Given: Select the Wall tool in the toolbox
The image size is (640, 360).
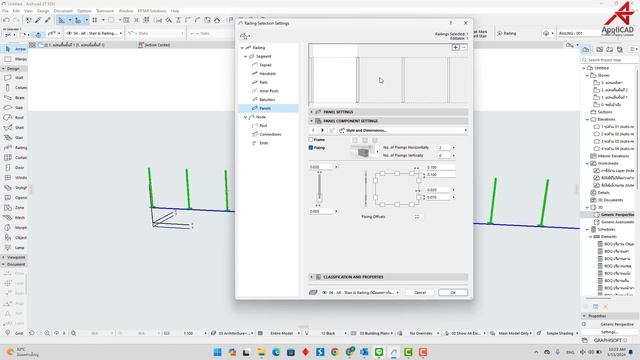Looking at the screenshot, I should 14,78.
